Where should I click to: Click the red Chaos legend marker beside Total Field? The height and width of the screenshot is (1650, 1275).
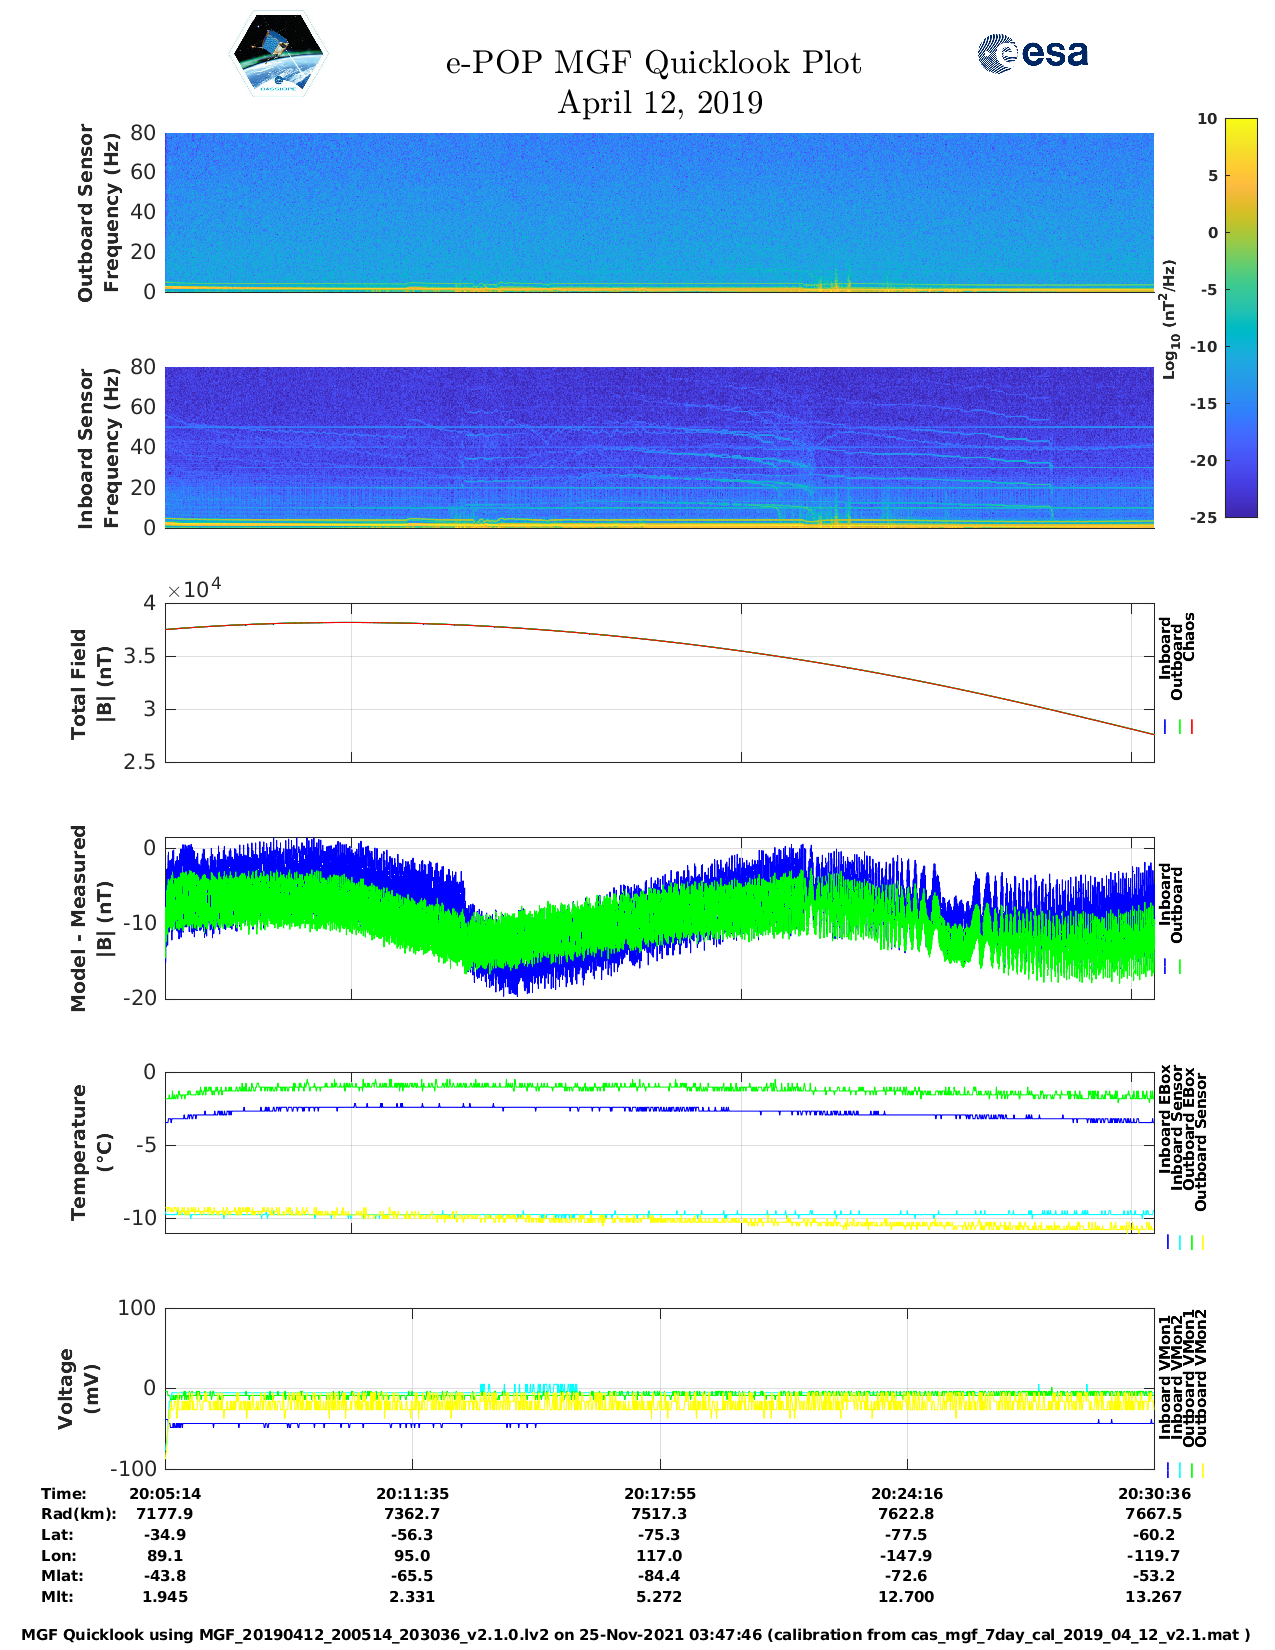click(x=1192, y=727)
